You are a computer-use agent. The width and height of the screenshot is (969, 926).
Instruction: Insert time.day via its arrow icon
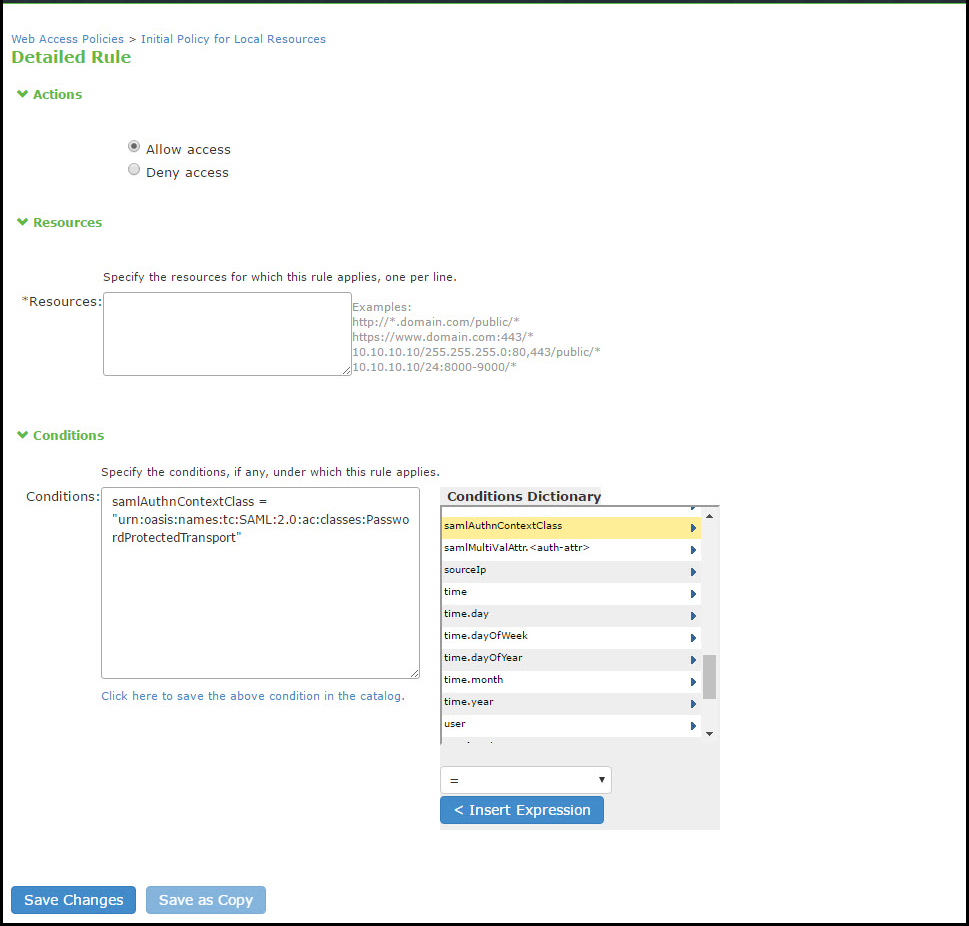(x=692, y=613)
